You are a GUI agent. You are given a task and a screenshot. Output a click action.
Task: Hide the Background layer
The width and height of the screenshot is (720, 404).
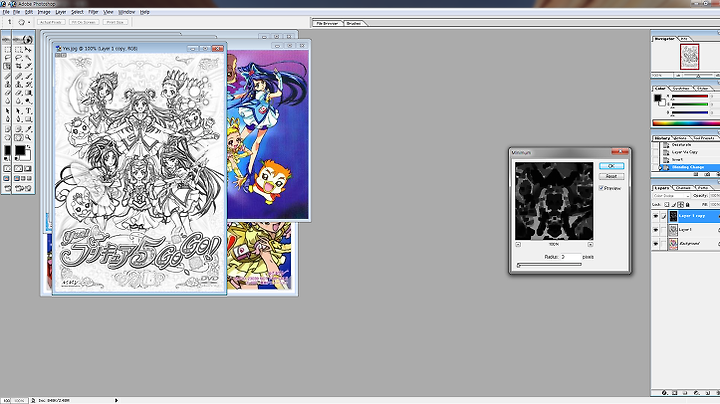click(656, 243)
